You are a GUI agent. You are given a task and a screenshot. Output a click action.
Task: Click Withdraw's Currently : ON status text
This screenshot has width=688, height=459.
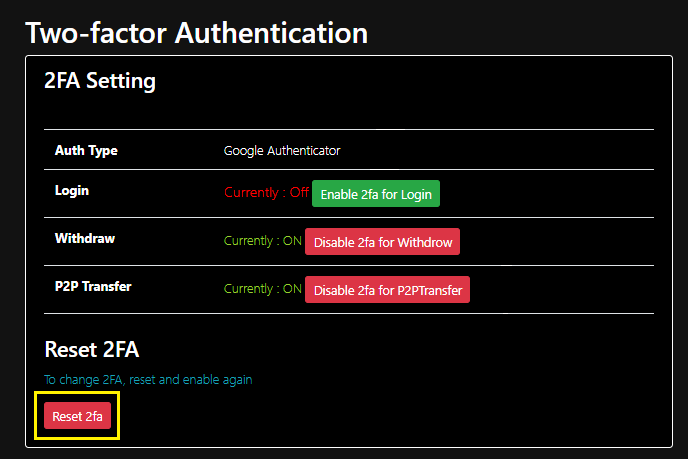[x=262, y=241]
